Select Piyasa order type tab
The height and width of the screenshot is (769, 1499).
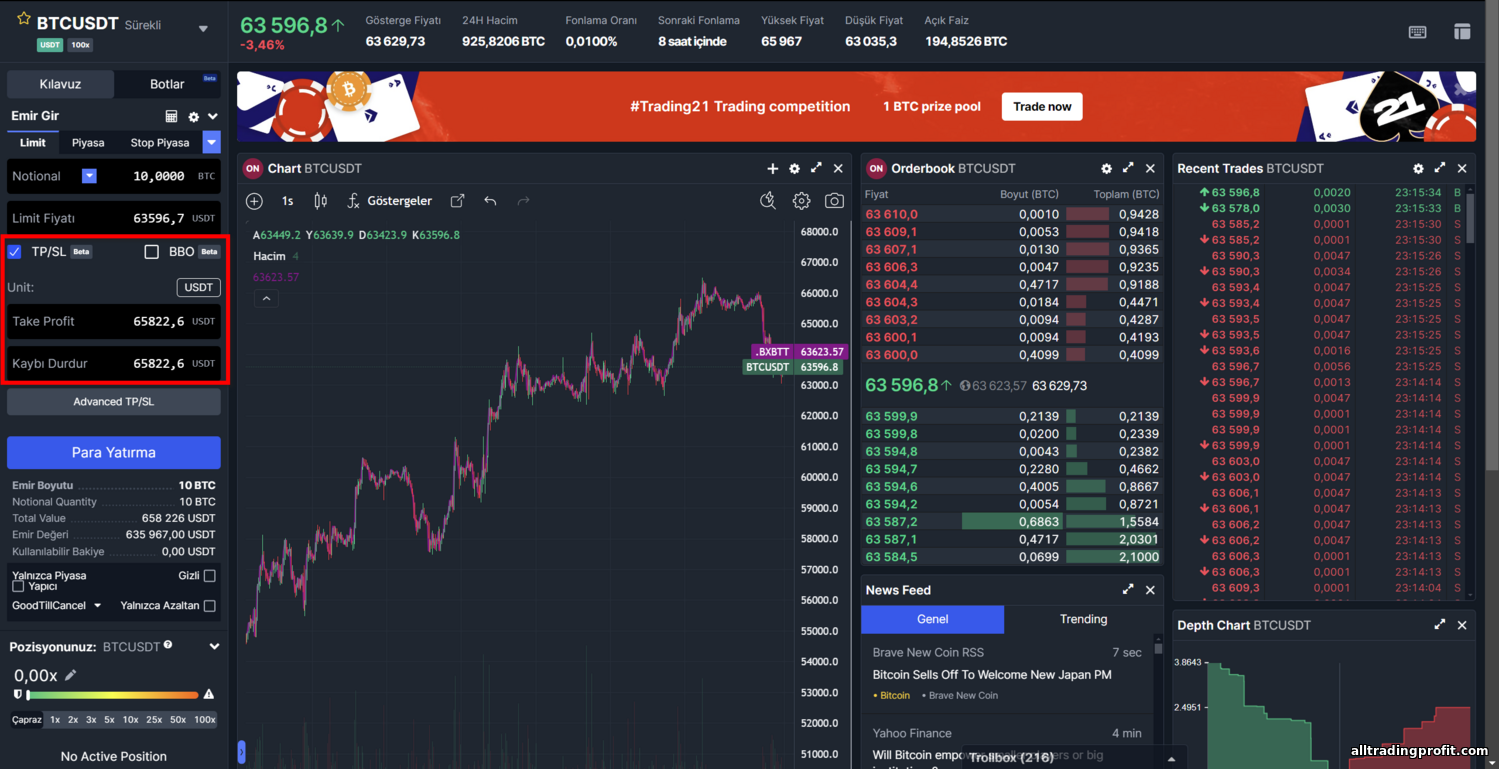tap(88, 143)
